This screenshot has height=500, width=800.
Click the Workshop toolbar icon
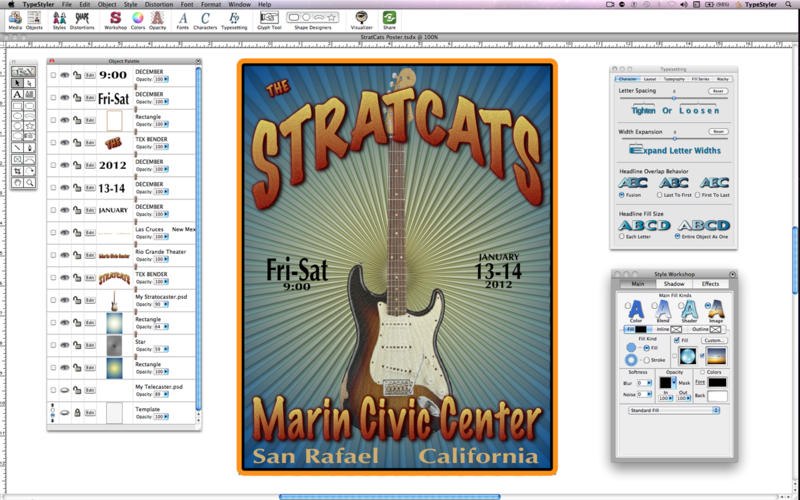tap(115, 18)
